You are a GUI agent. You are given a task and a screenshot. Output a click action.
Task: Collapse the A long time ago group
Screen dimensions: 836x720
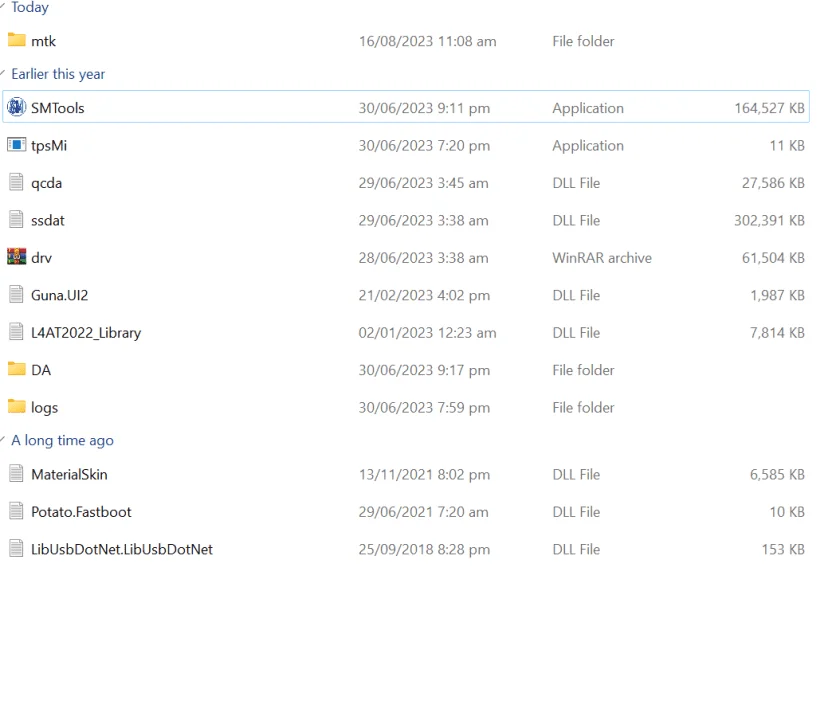(x=3, y=439)
